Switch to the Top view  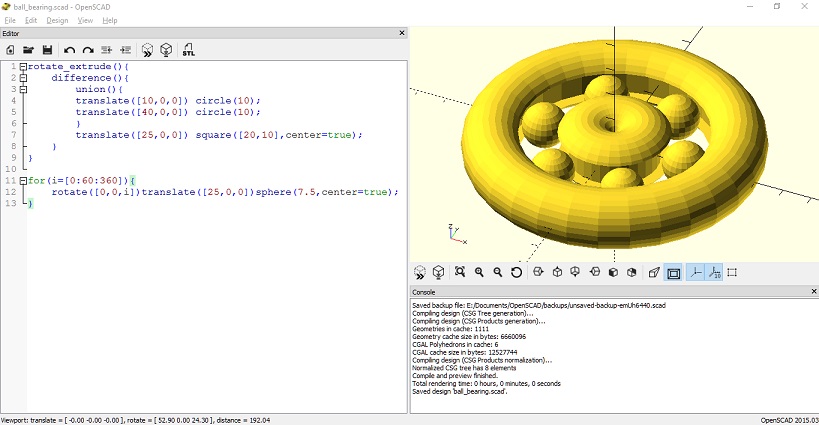(557, 272)
